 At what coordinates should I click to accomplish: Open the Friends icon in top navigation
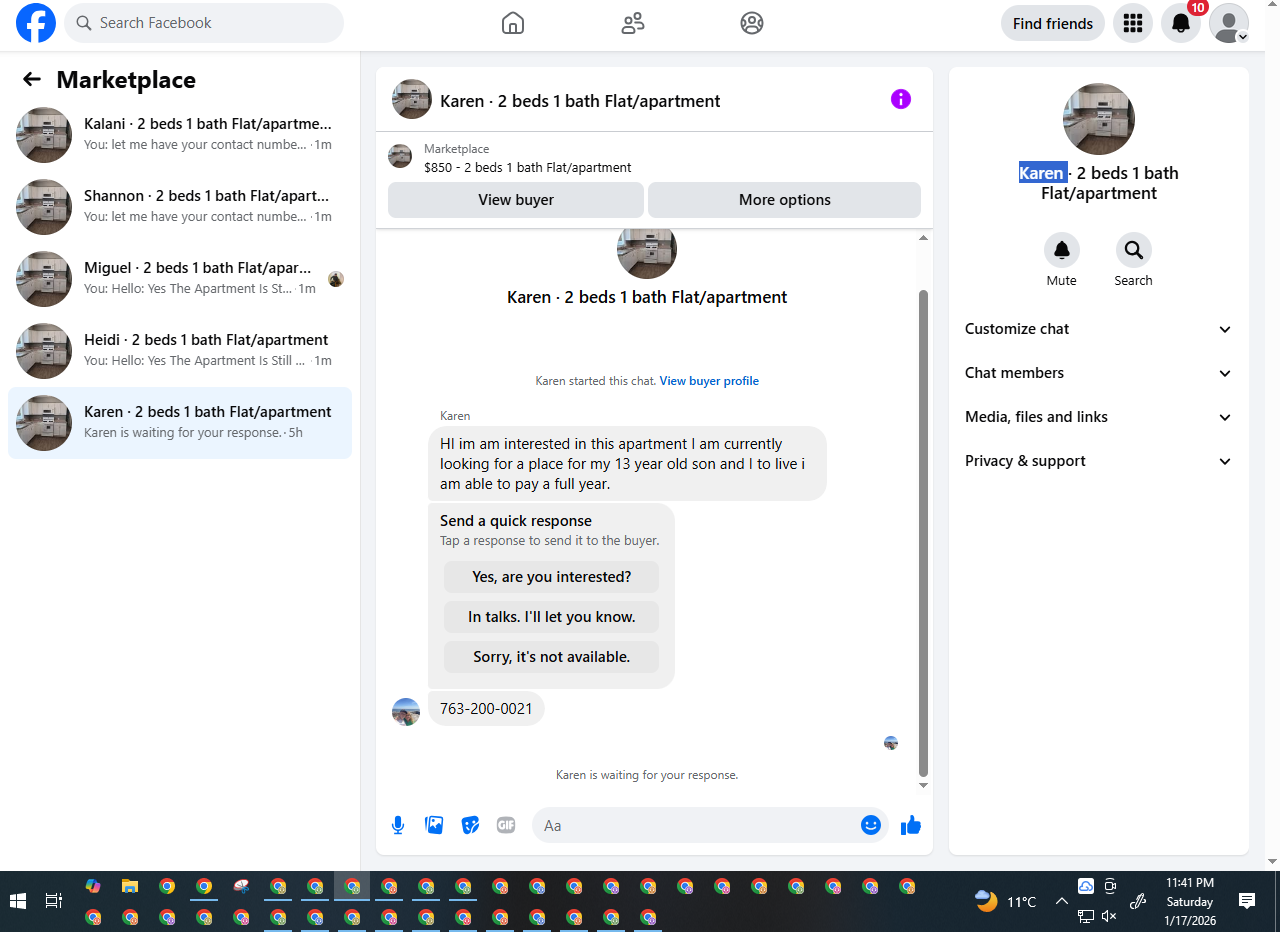pos(633,23)
